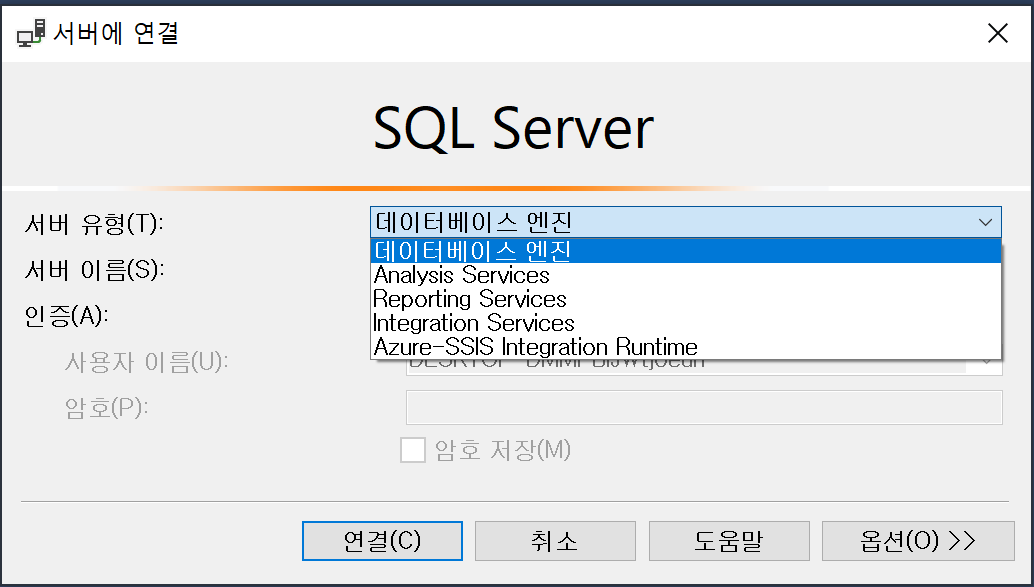This screenshot has width=1034, height=587.
Task: Click the 서버 이름(S) label
Action: click(x=94, y=270)
